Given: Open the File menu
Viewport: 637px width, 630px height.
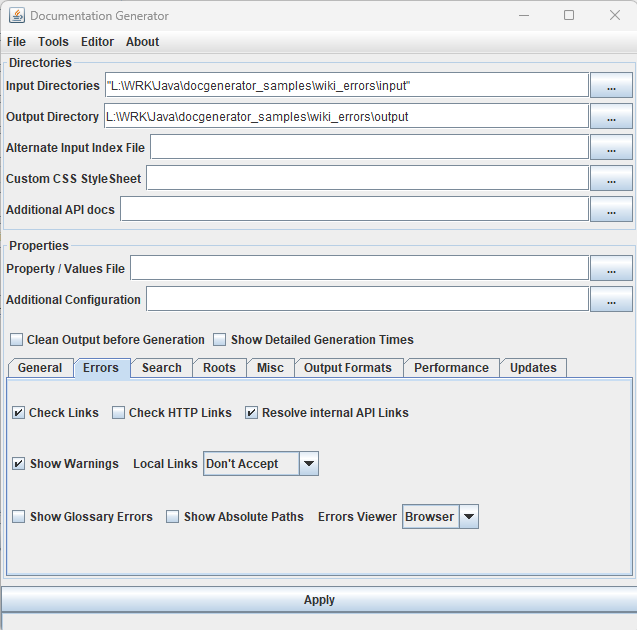Looking at the screenshot, I should pyautogui.click(x=16, y=42).
